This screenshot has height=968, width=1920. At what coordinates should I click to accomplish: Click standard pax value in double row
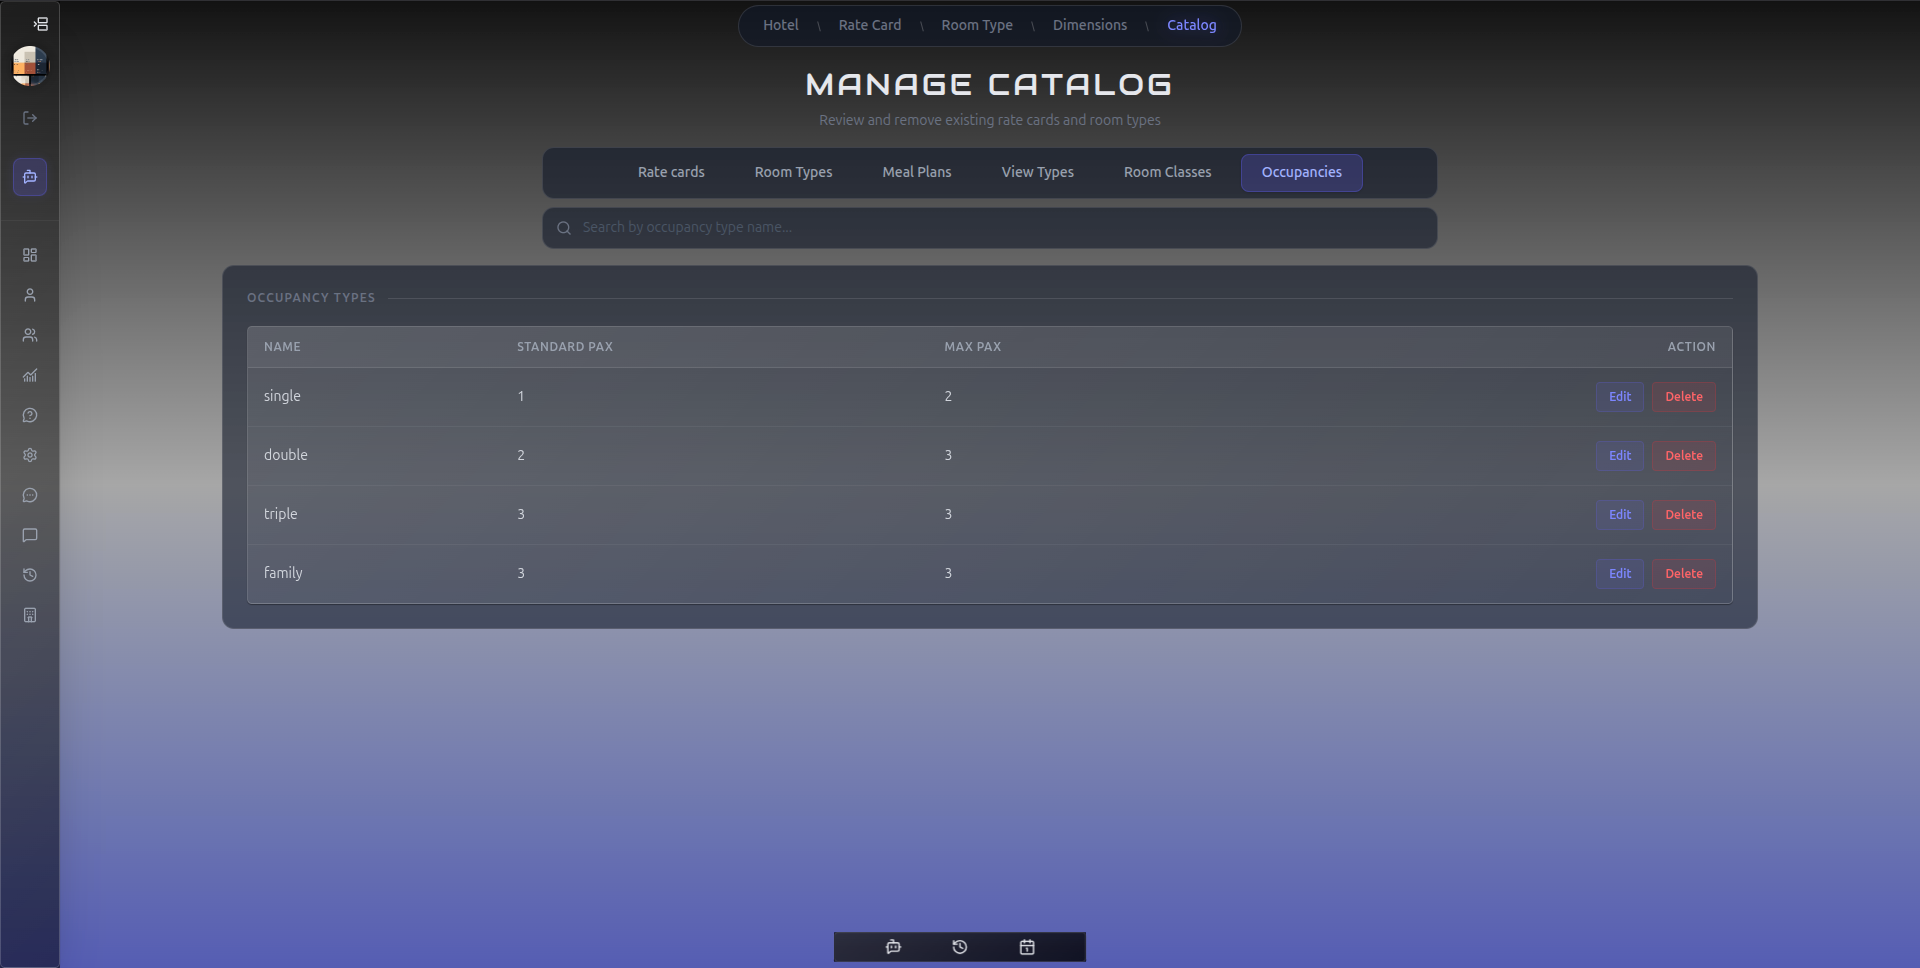tap(521, 456)
